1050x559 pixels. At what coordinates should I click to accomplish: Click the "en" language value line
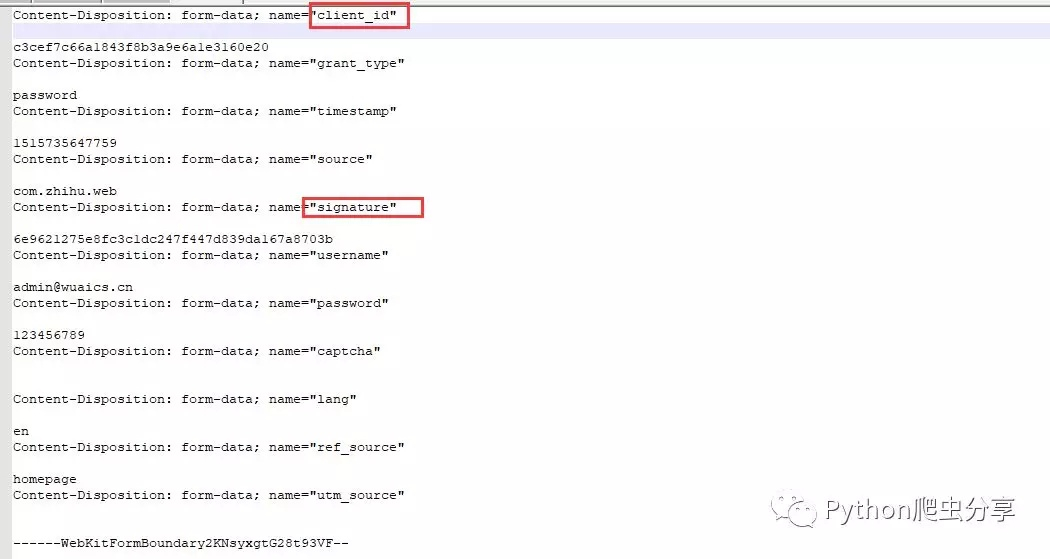pos(21,432)
